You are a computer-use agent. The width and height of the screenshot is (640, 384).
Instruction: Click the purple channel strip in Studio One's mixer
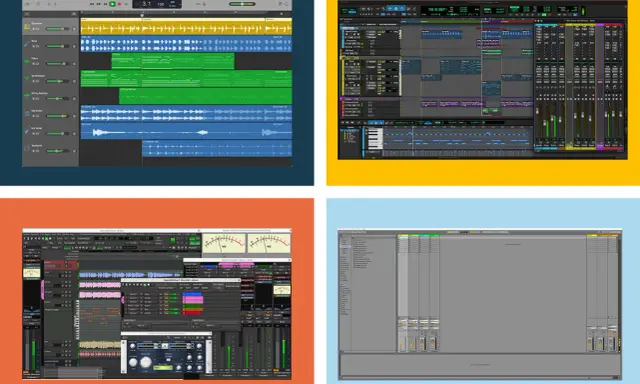[x=600, y=86]
